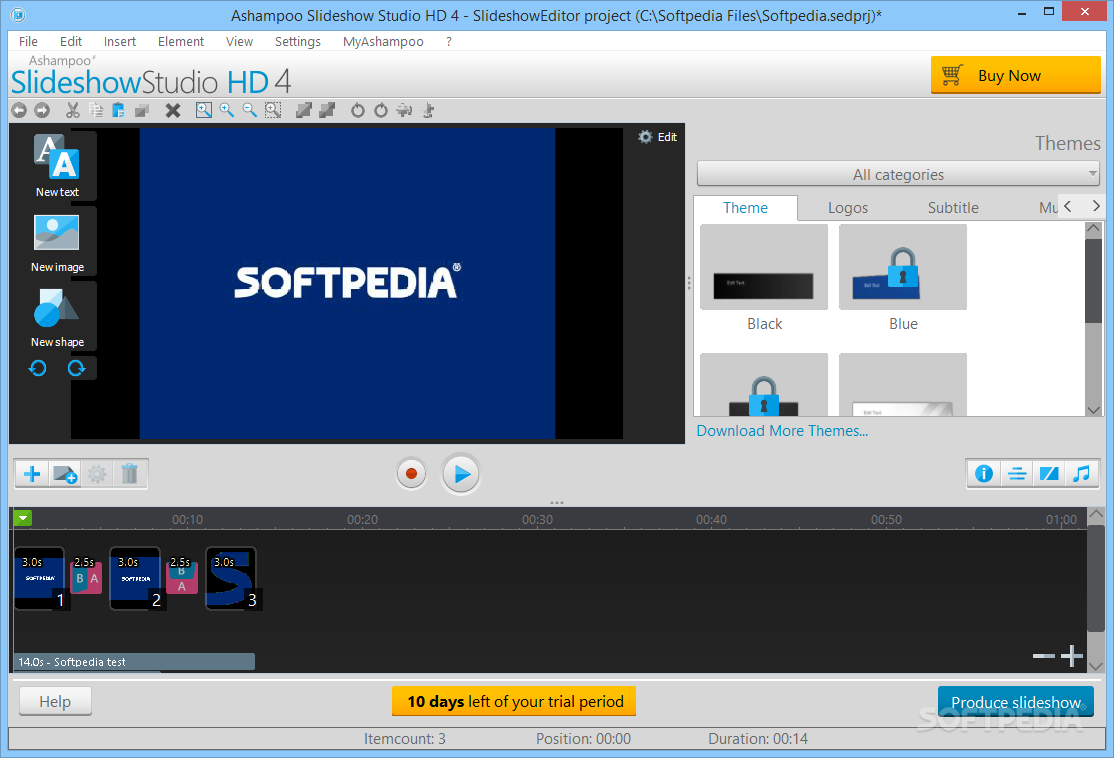The height and width of the screenshot is (758, 1114).
Task: Zoom in the timeline with plus
Action: pos(1071,656)
